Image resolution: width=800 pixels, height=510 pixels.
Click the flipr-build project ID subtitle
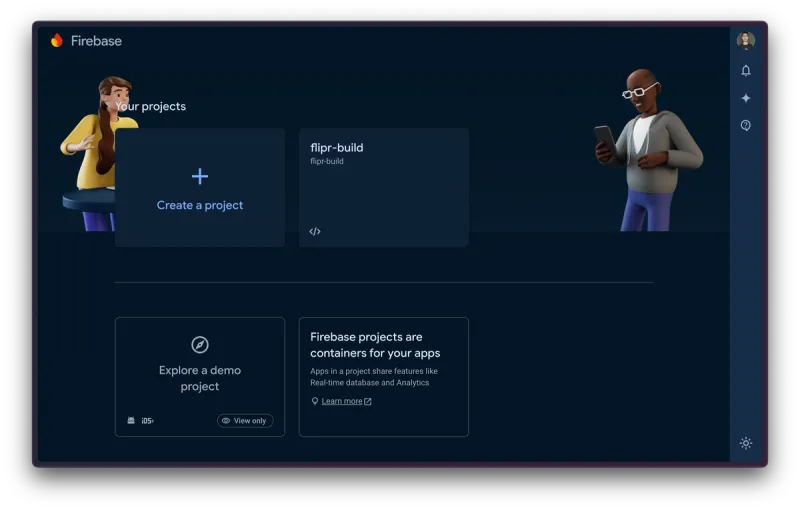coord(327,161)
